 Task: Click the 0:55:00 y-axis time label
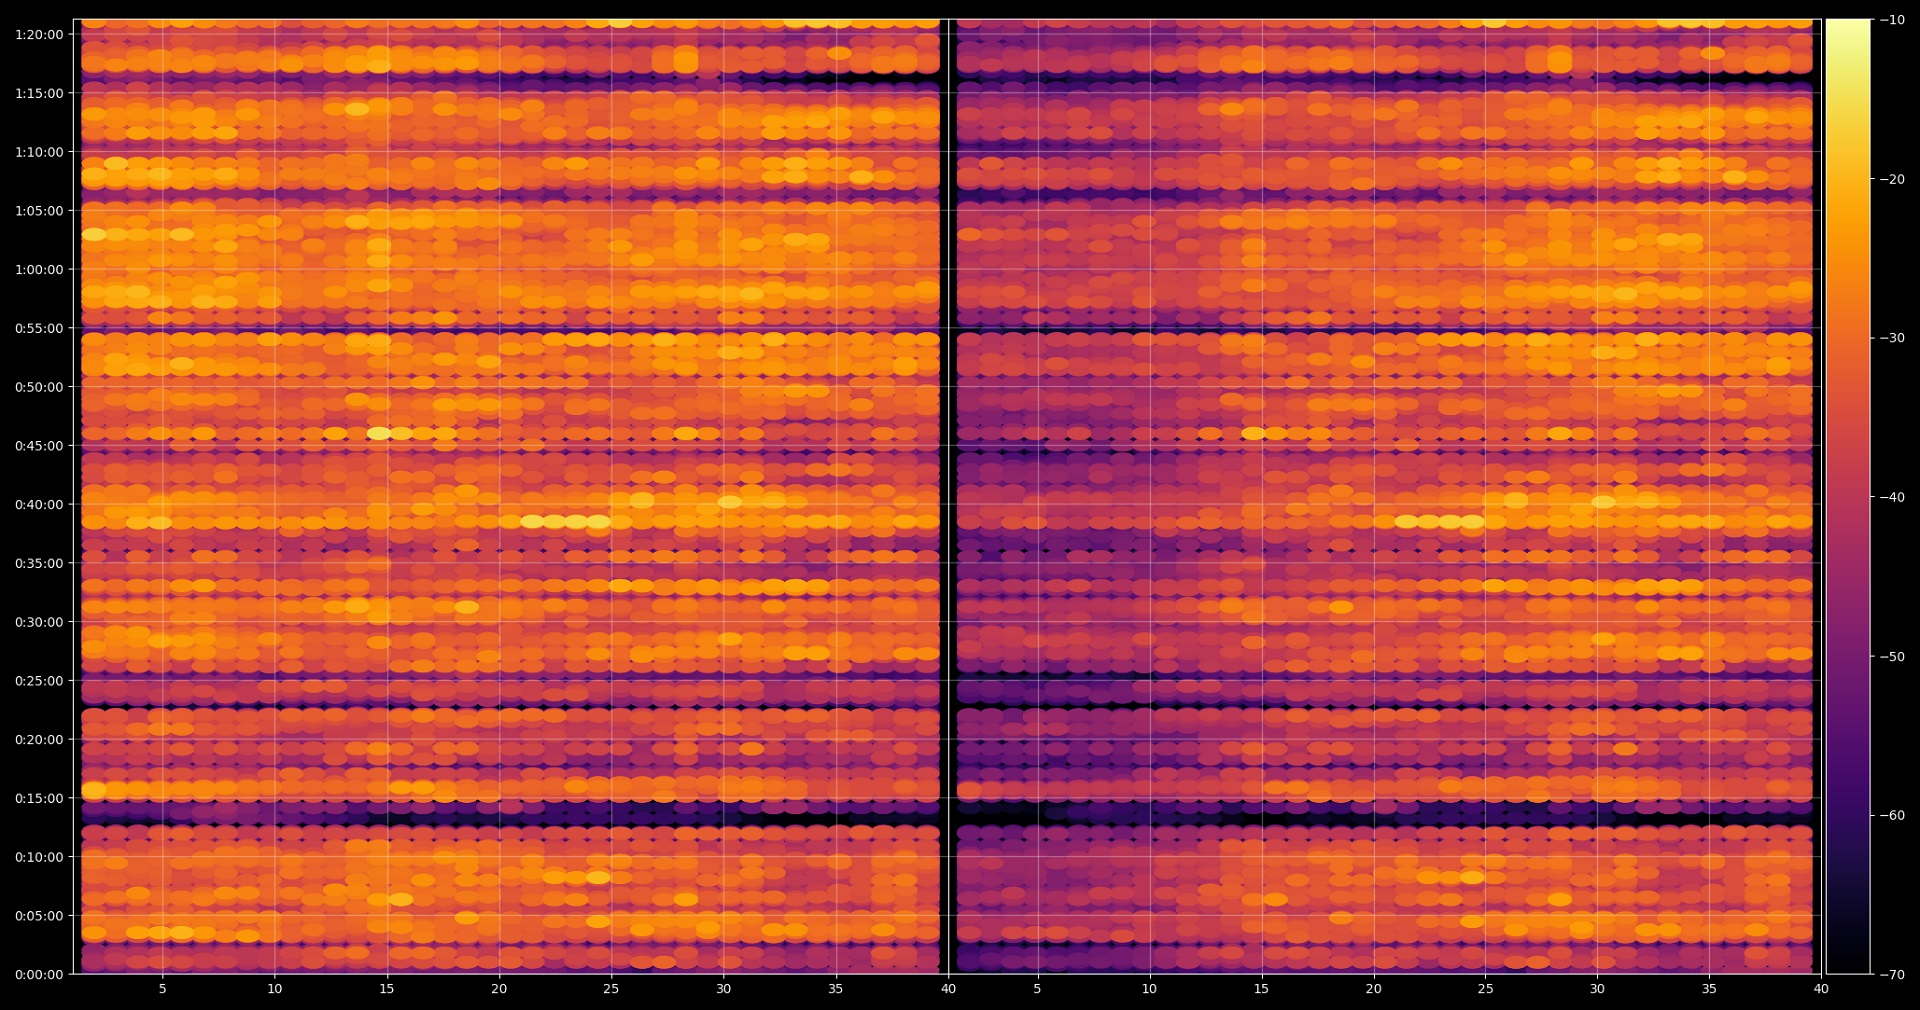click(39, 329)
